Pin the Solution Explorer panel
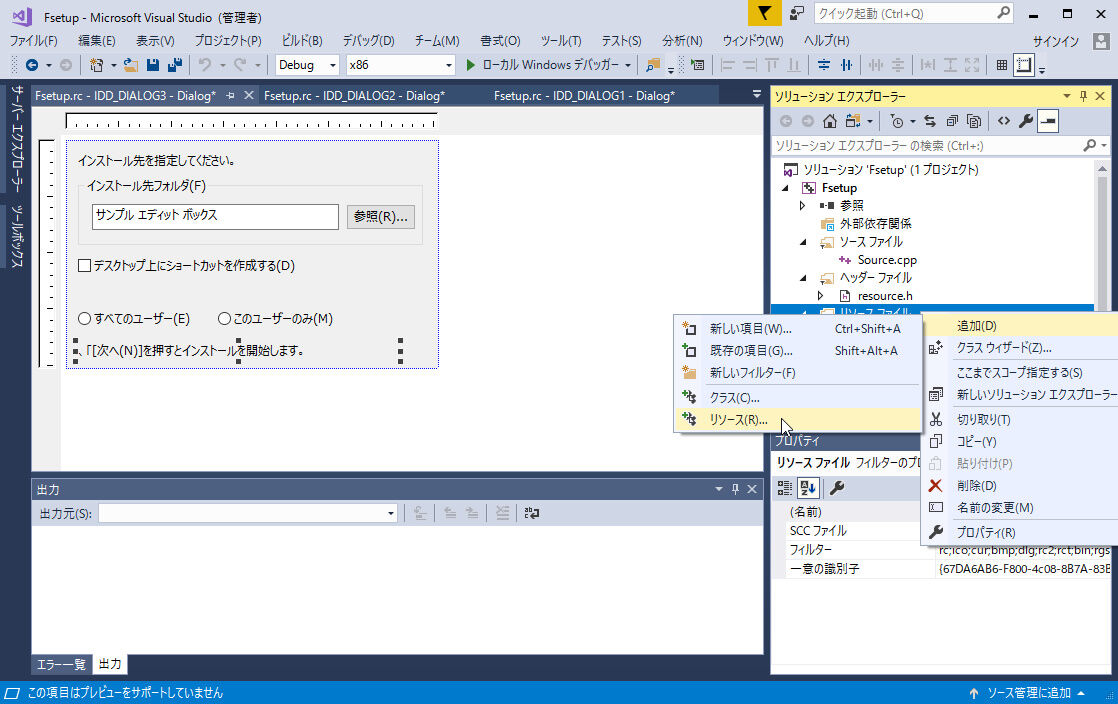 pos(1083,96)
